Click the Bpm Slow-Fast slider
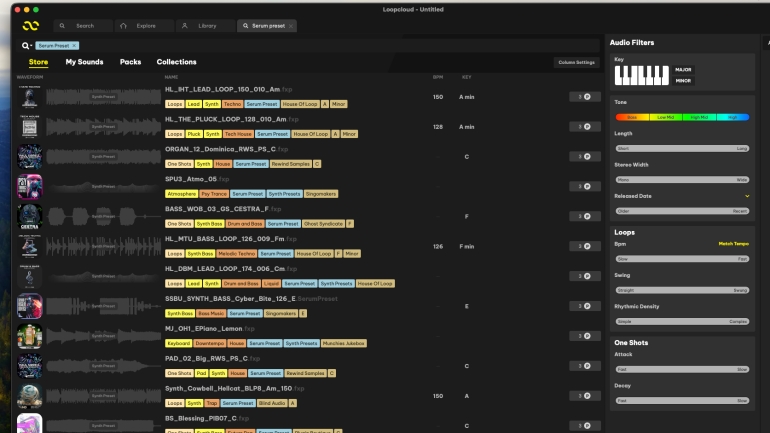 pyautogui.click(x=683, y=259)
